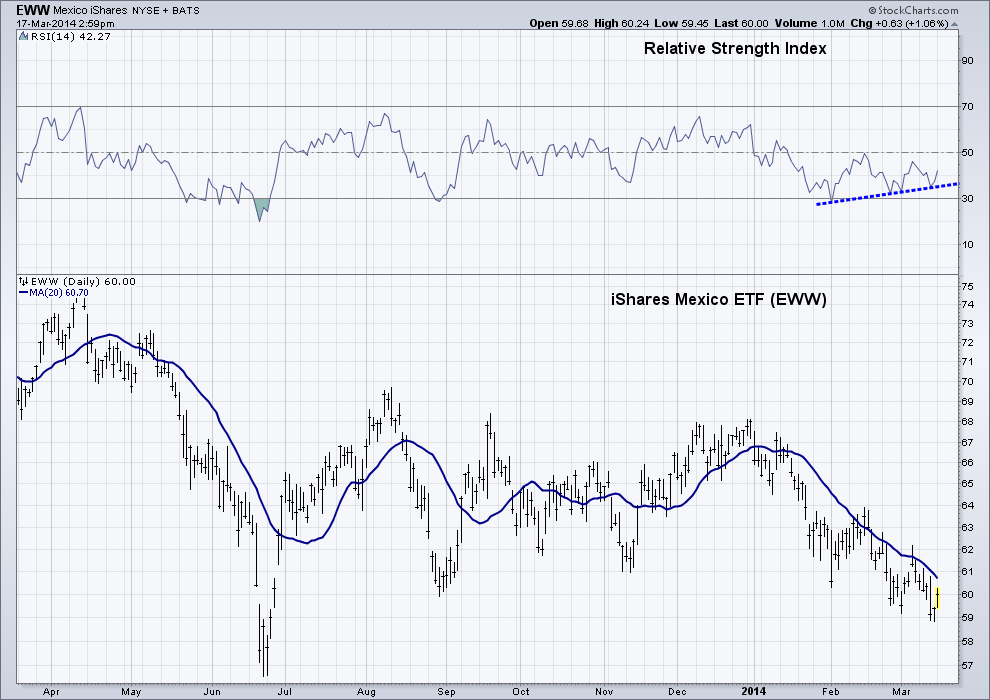The height and width of the screenshot is (700, 990).
Task: Click the Jun label on the date axis
Action: tap(212, 692)
